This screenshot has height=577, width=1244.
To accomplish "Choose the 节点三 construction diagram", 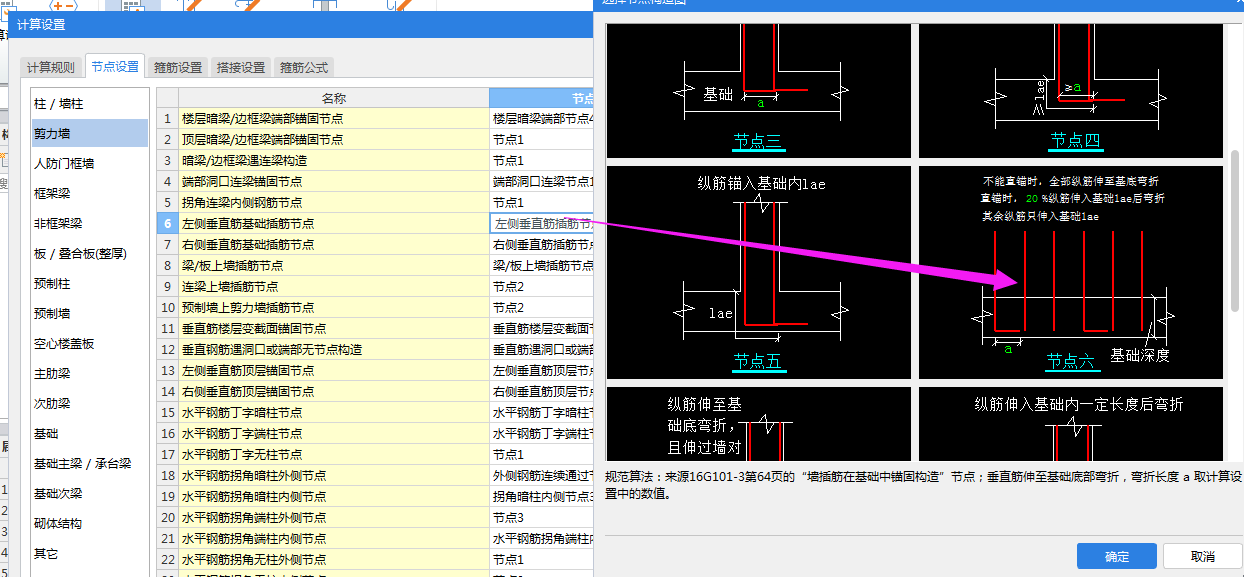I will (x=758, y=90).
